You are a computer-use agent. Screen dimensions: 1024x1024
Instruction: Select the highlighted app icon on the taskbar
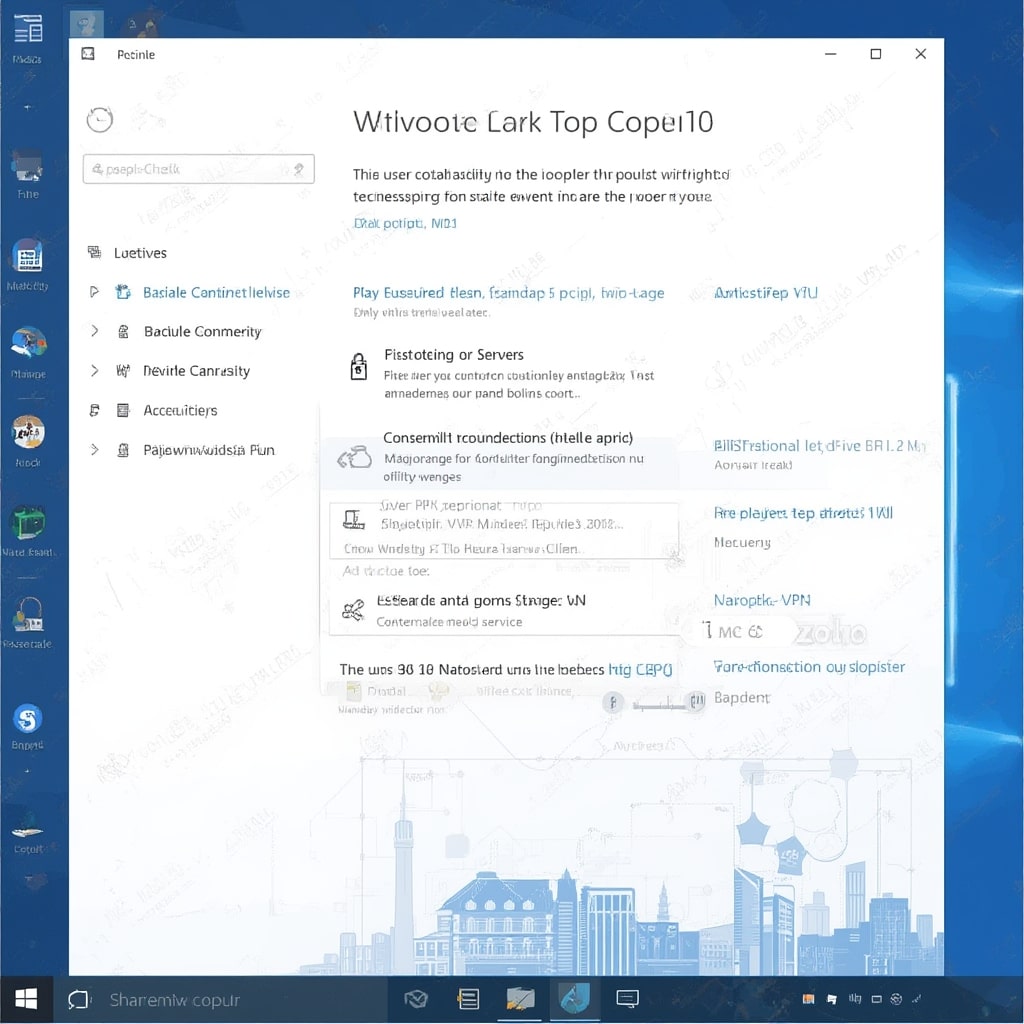pos(572,998)
